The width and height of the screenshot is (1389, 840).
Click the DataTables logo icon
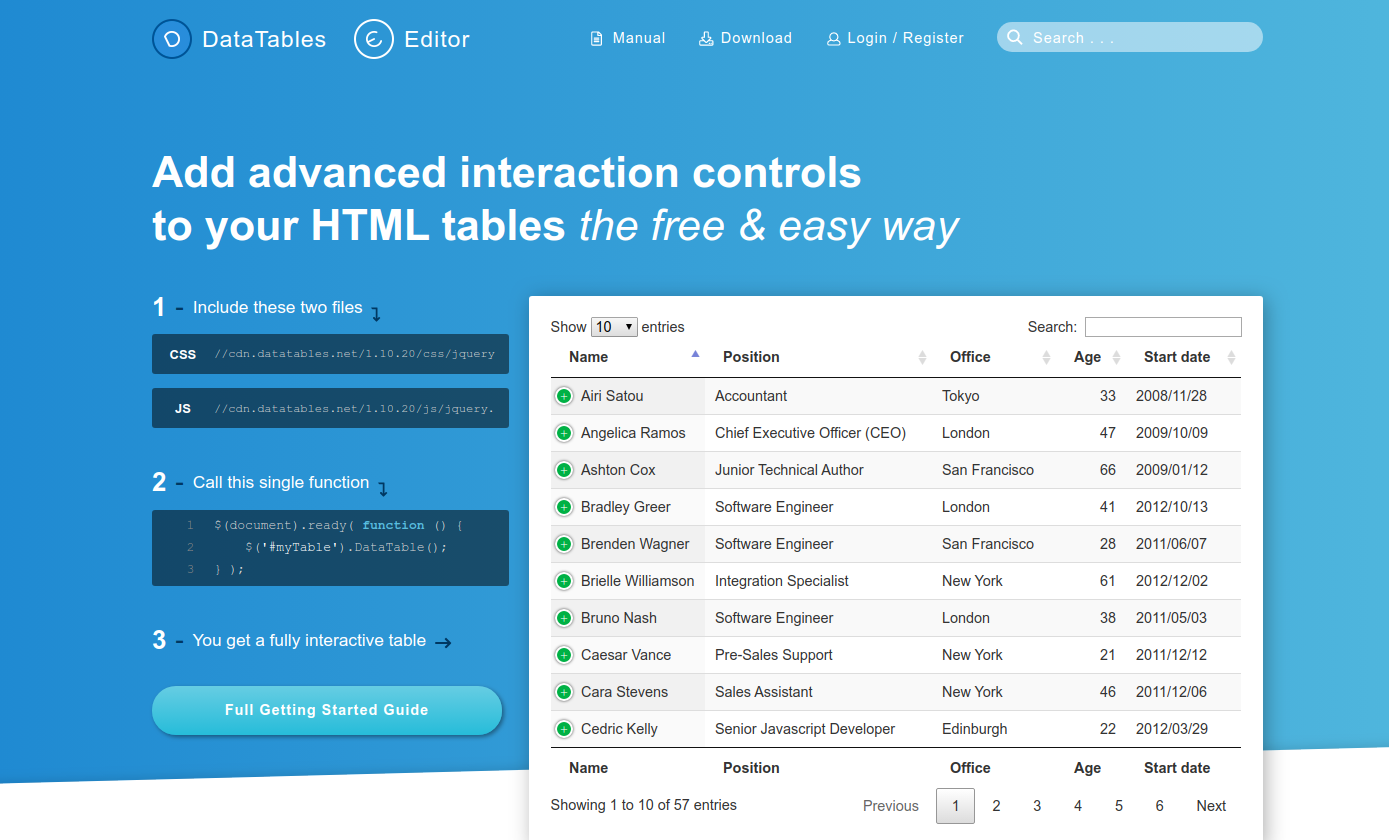171,39
